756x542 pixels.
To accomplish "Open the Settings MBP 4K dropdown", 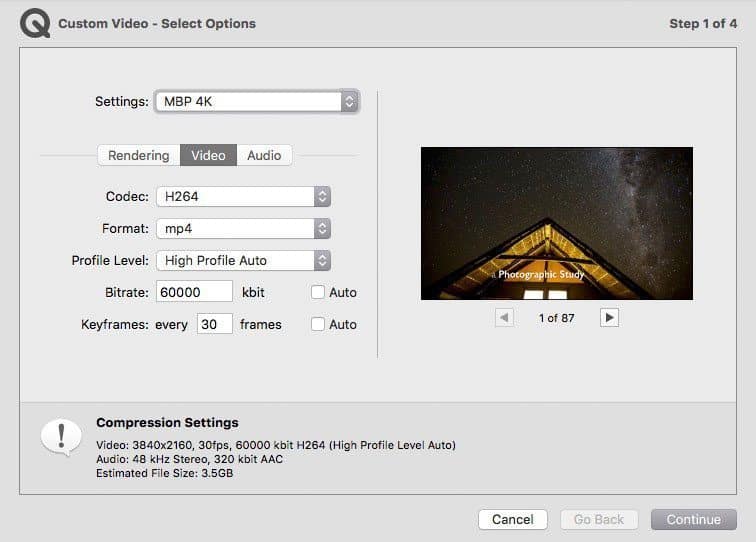I will 256,101.
